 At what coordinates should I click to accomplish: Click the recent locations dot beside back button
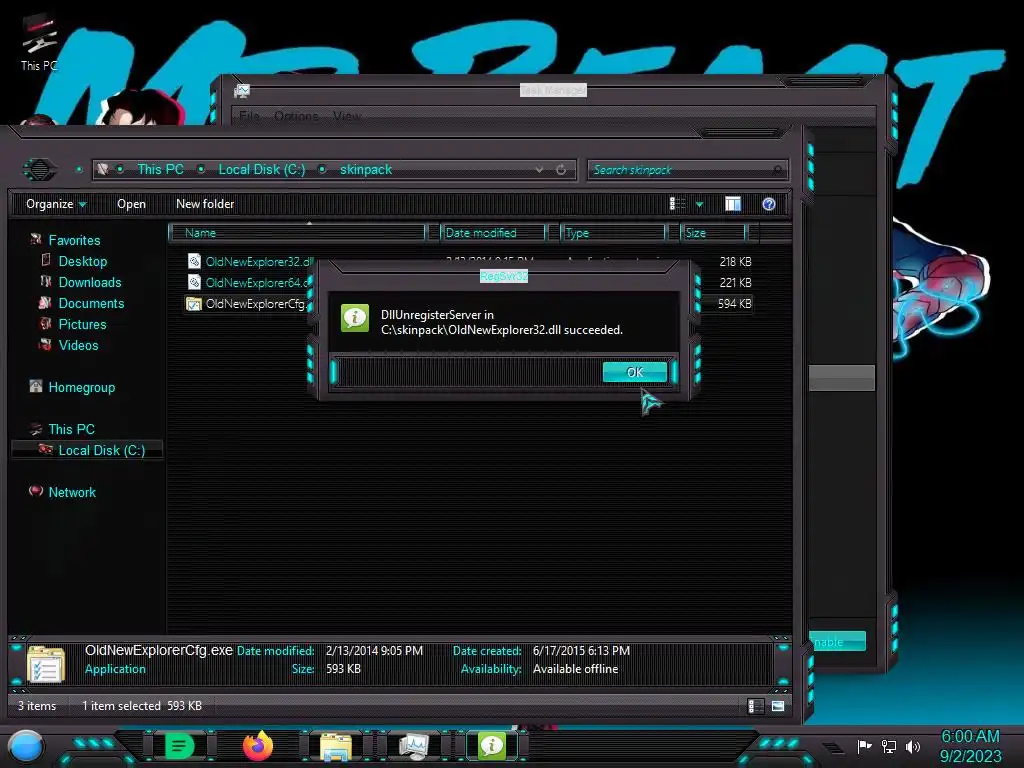(79, 169)
